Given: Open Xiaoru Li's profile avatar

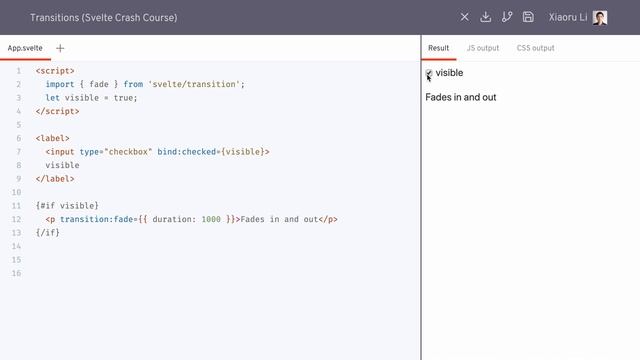Looking at the screenshot, I should (600, 18).
